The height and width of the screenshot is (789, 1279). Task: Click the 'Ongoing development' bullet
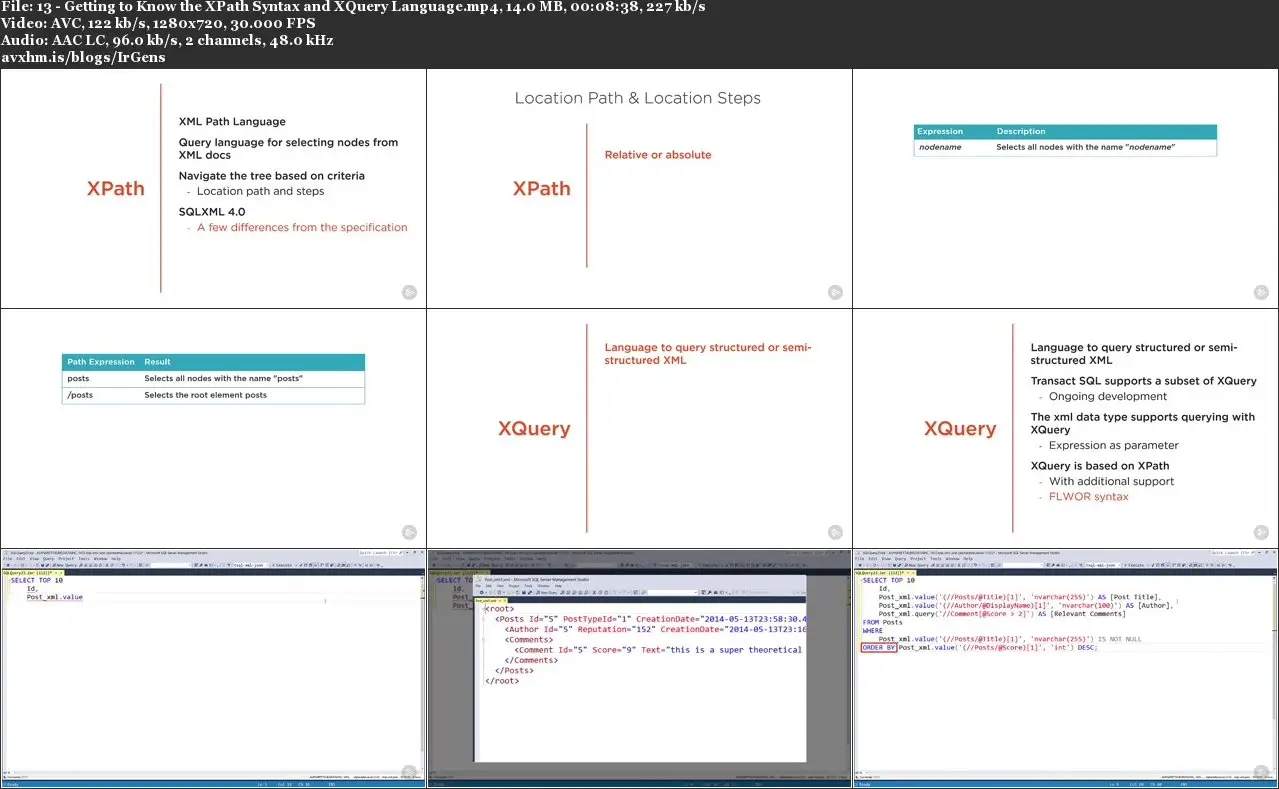(1107, 397)
